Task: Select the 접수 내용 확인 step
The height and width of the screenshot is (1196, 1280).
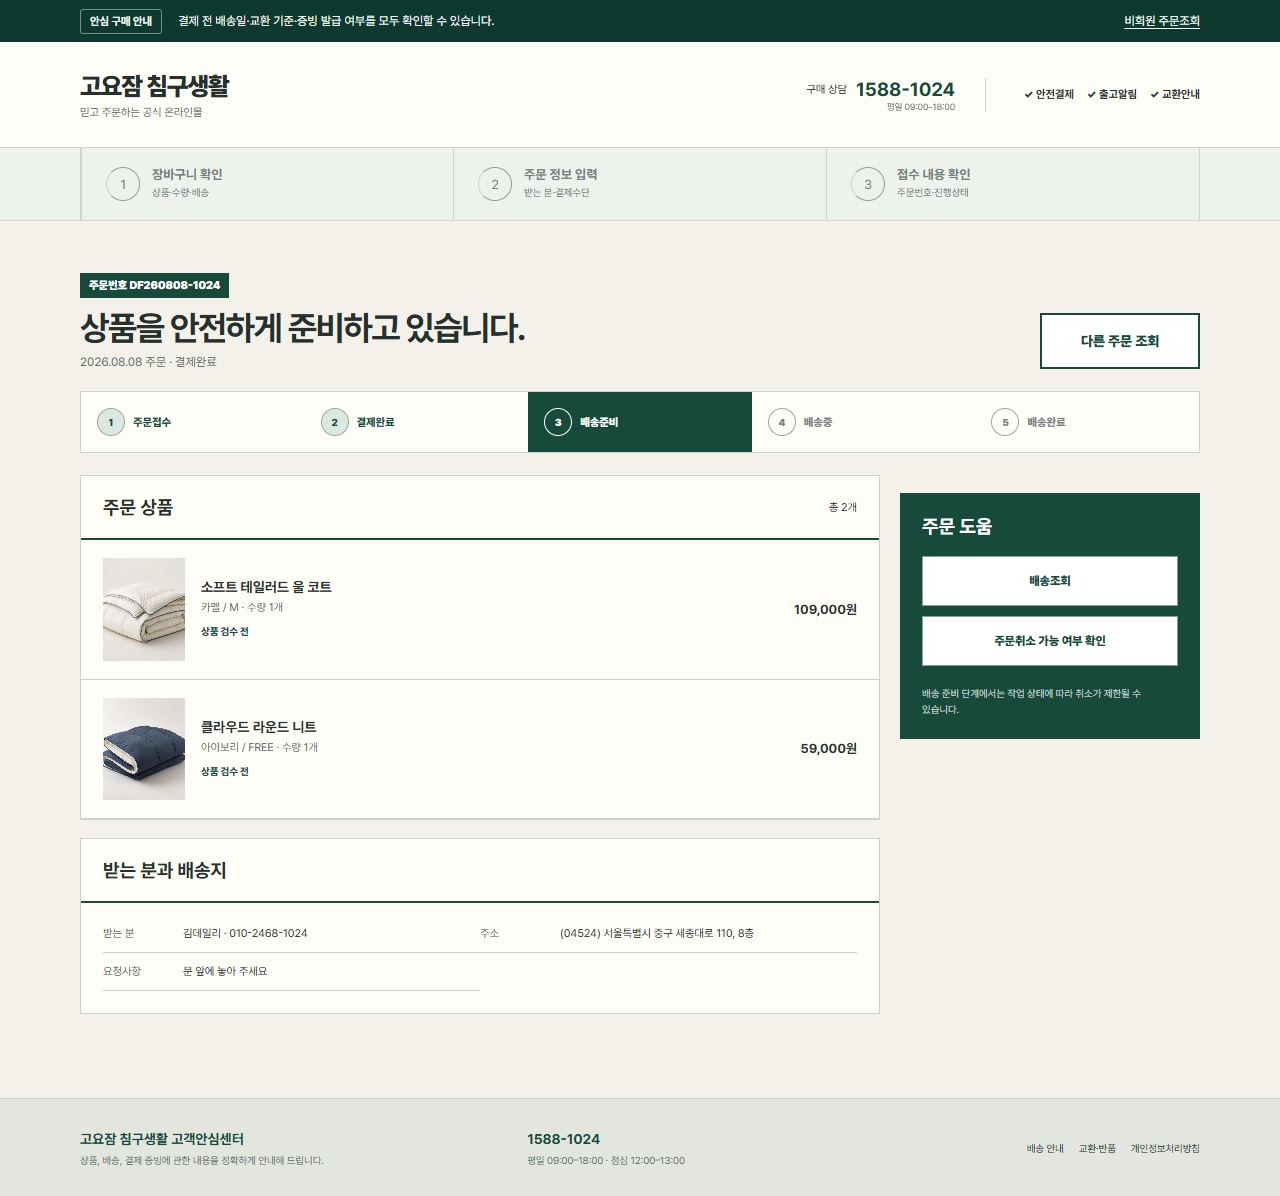Action: [x=1013, y=184]
